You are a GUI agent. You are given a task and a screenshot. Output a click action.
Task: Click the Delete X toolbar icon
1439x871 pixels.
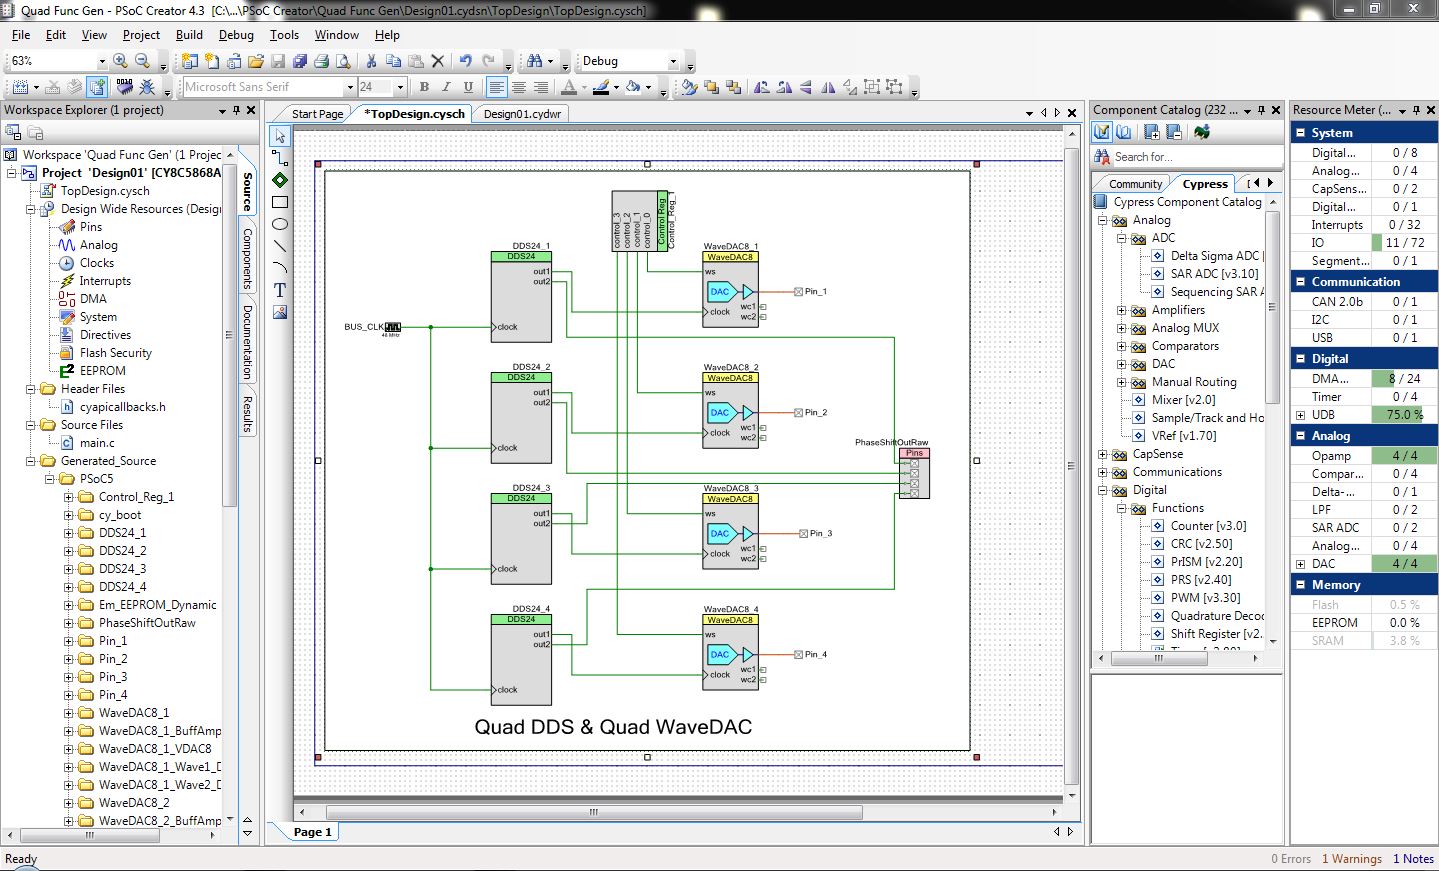click(437, 61)
